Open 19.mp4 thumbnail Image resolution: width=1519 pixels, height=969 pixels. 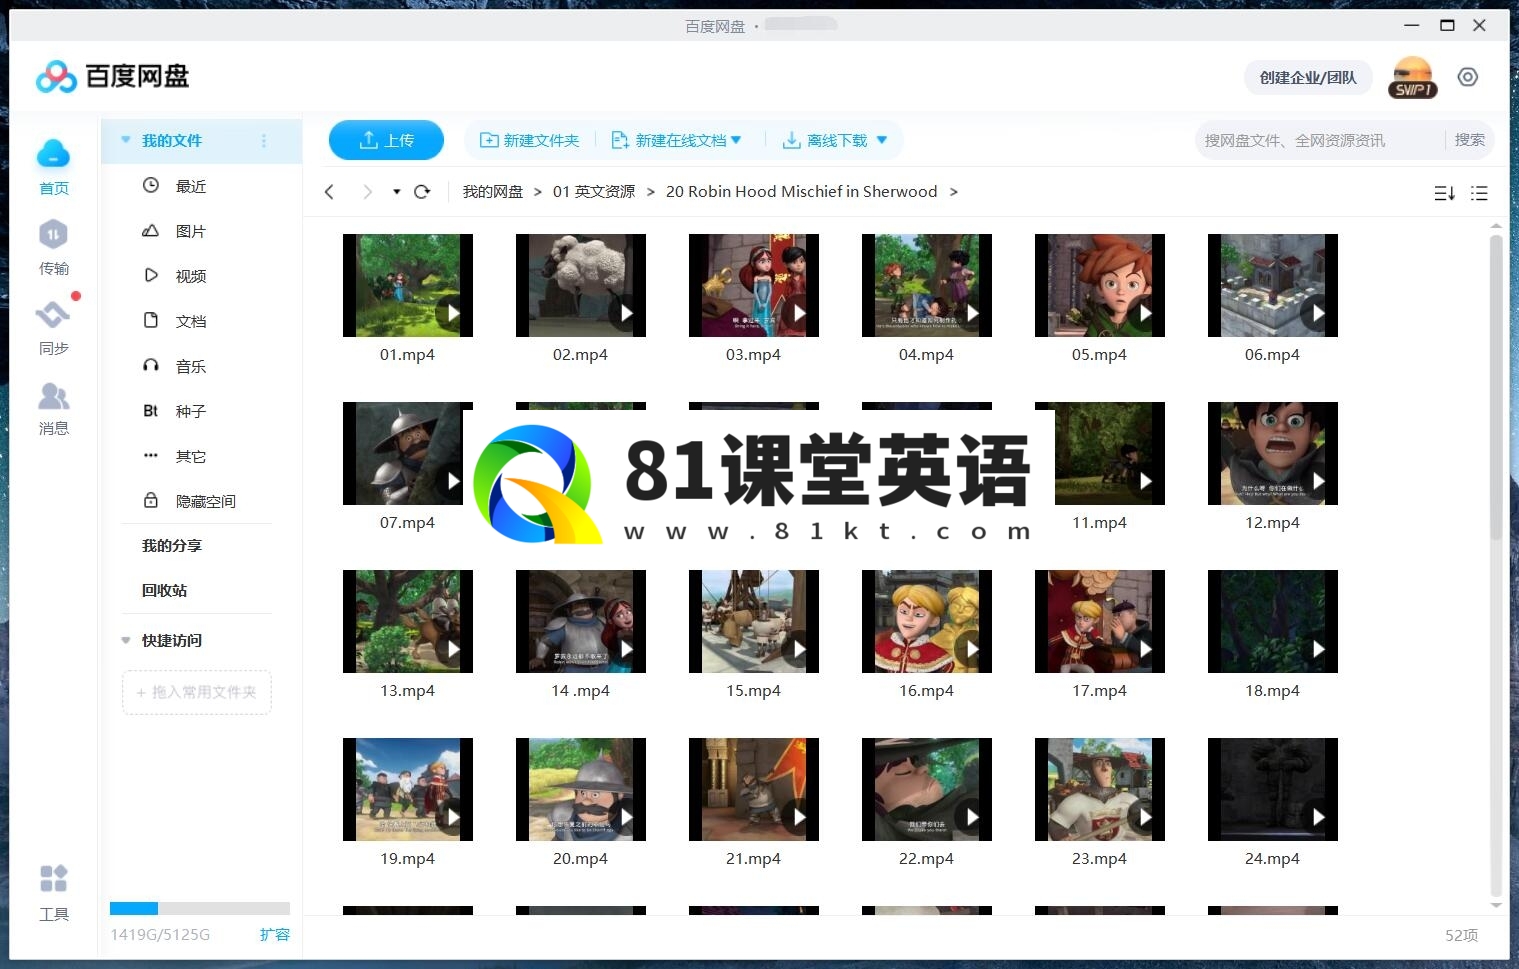[408, 789]
